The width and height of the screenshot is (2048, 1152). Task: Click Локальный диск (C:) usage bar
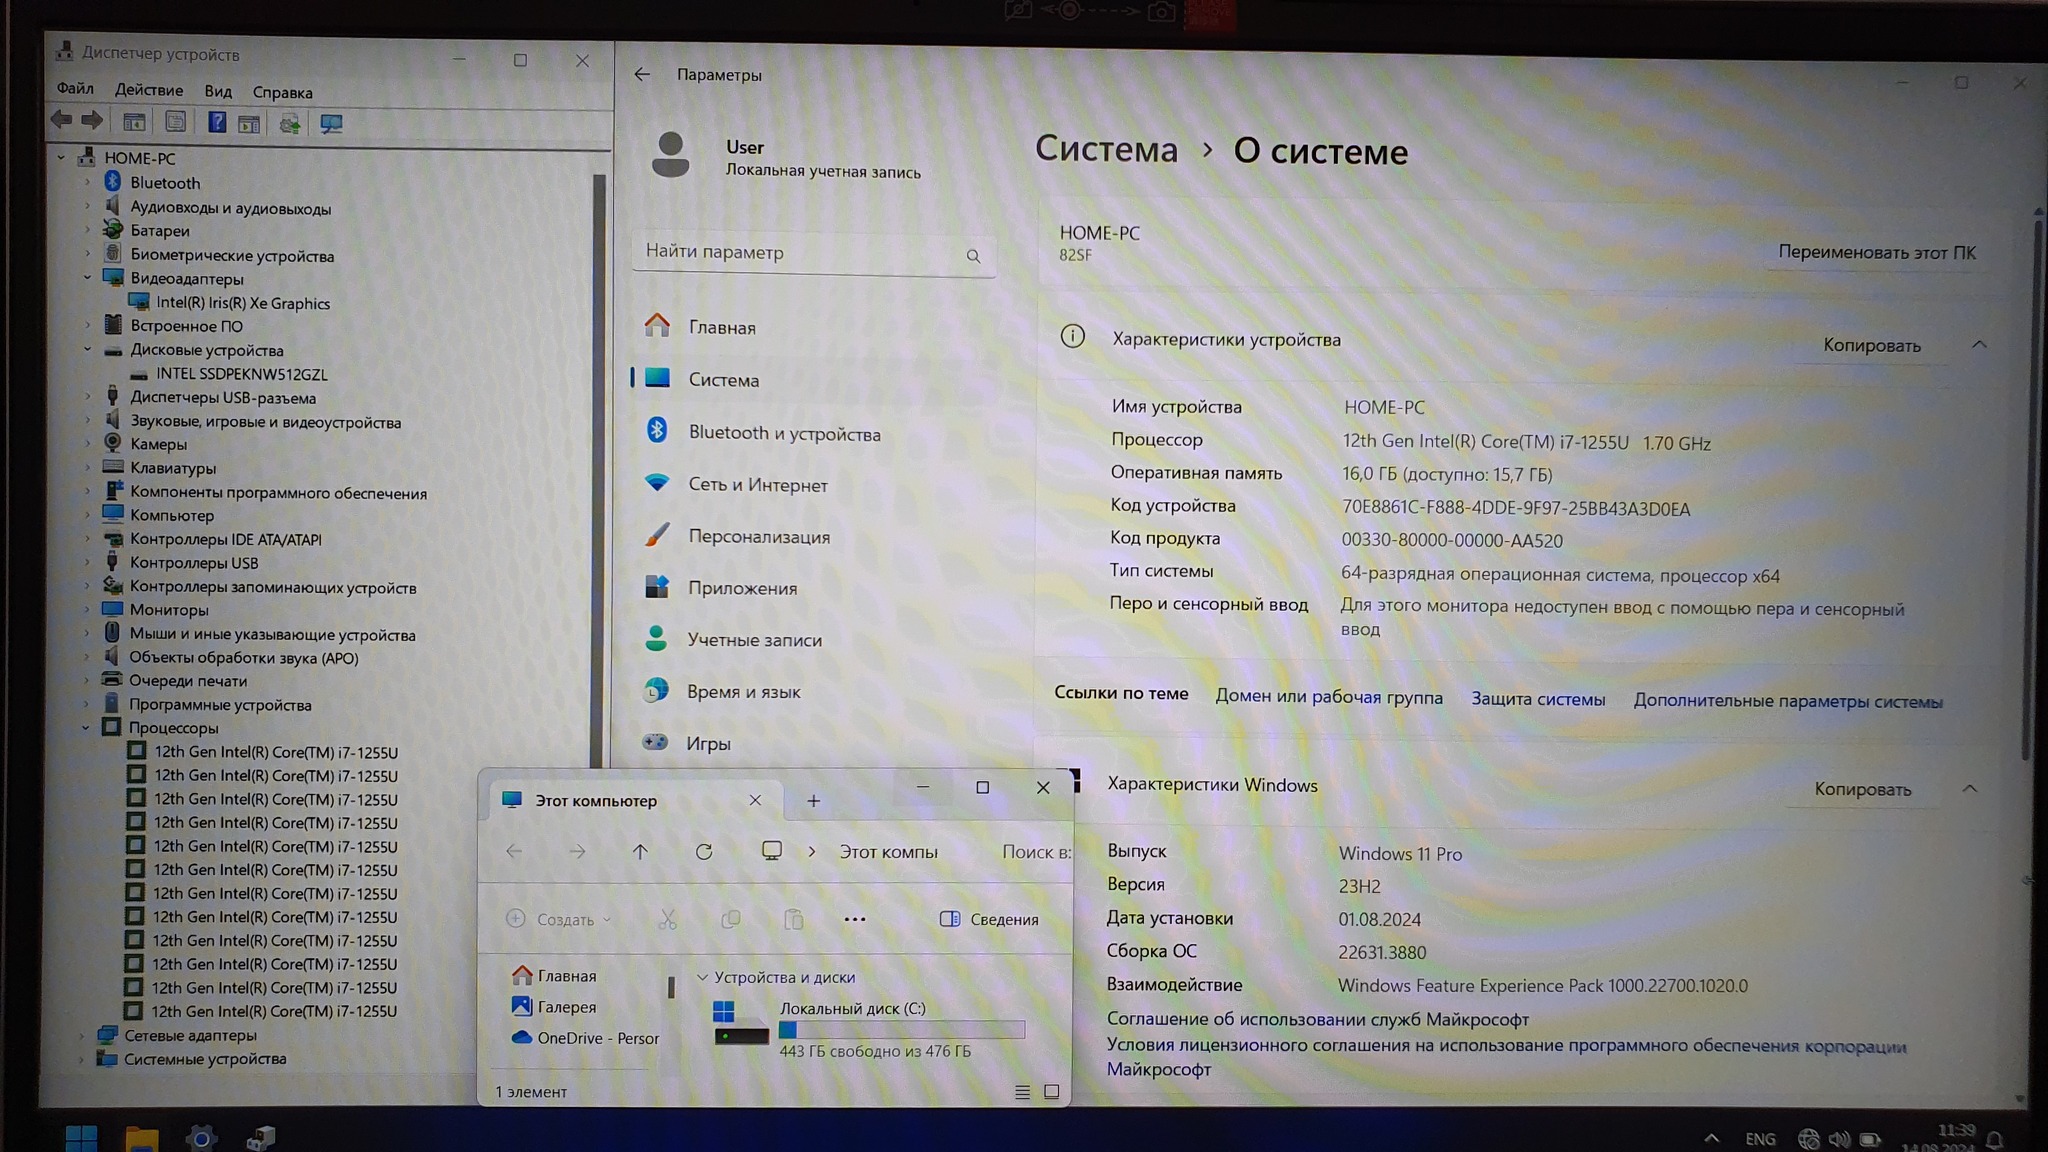(x=901, y=1030)
